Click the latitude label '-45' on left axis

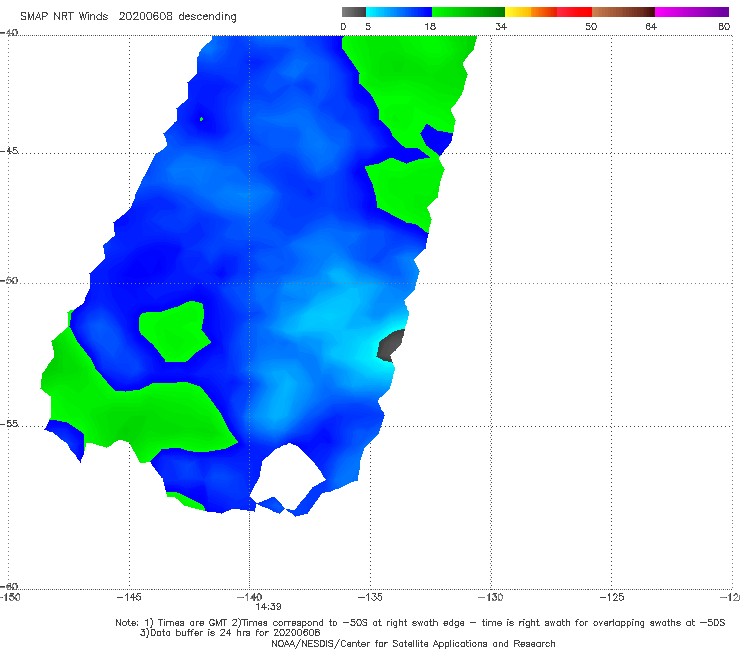click(x=9, y=151)
